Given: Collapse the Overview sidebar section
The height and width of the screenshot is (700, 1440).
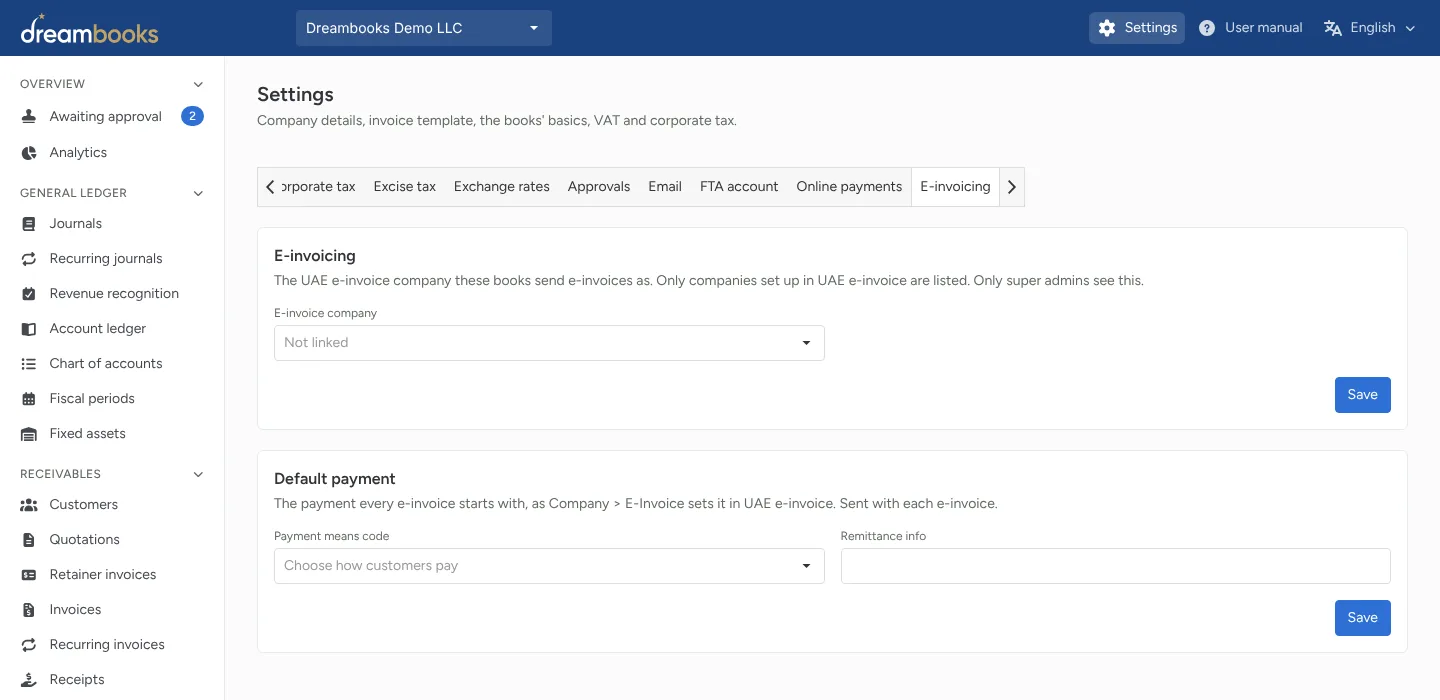Looking at the screenshot, I should [198, 84].
